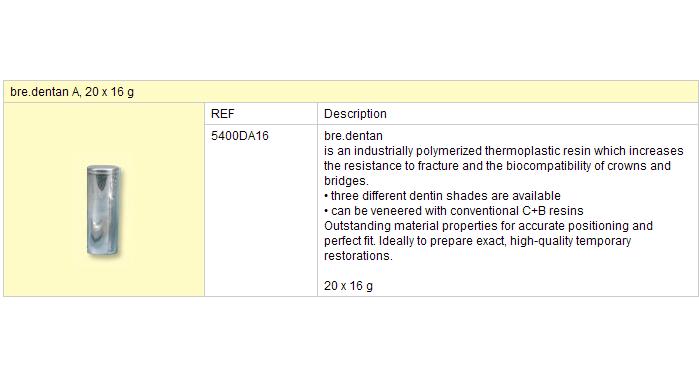Click the 'Outstanding material properties' sentence
Viewport: 699px width, 391px height.
point(489,226)
